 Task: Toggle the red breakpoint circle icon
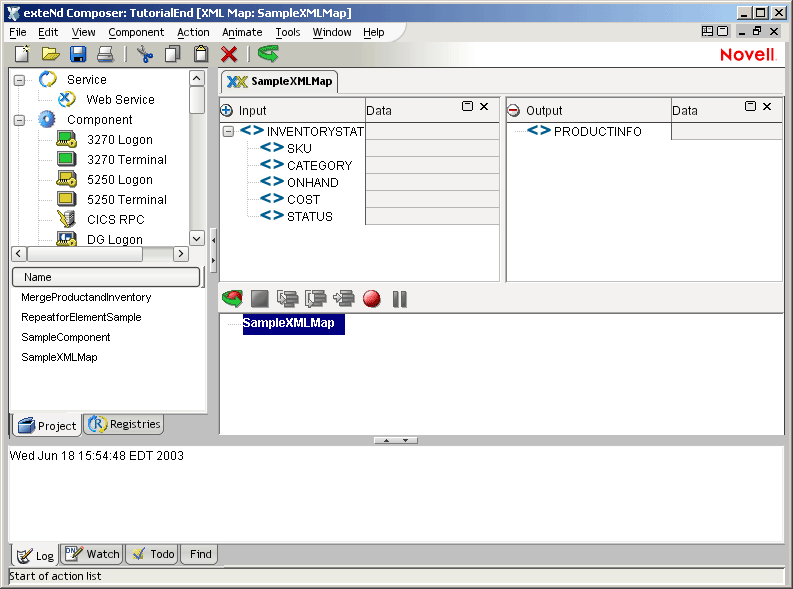click(372, 299)
